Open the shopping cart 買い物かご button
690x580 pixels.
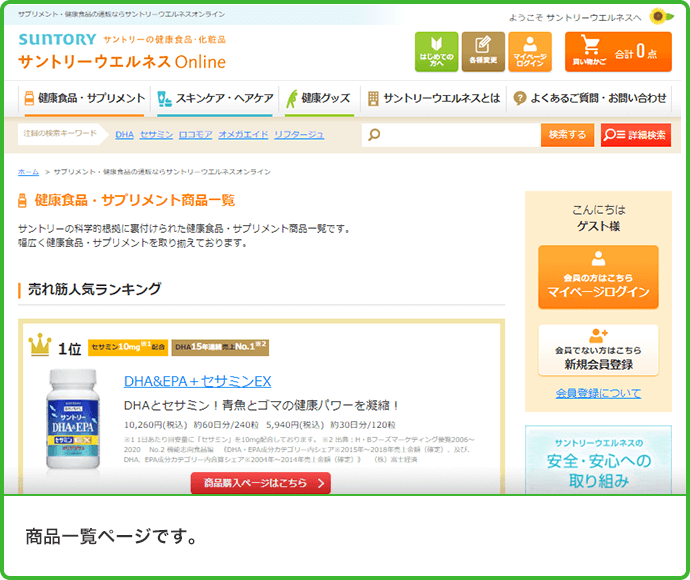(x=618, y=52)
